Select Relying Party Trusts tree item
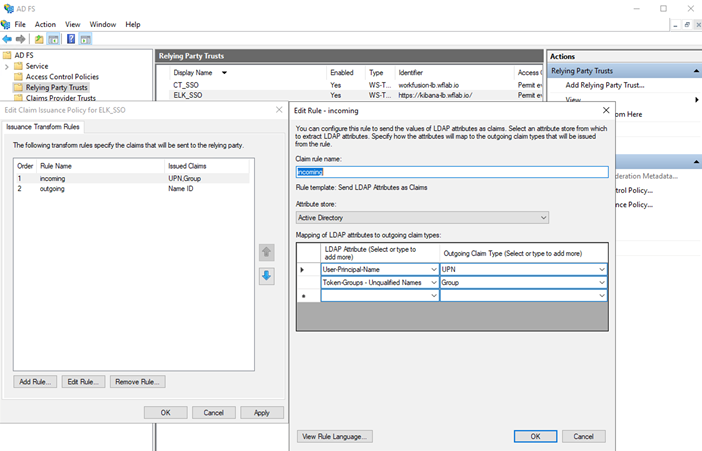Viewport: 702px width, 451px height. pos(56,87)
